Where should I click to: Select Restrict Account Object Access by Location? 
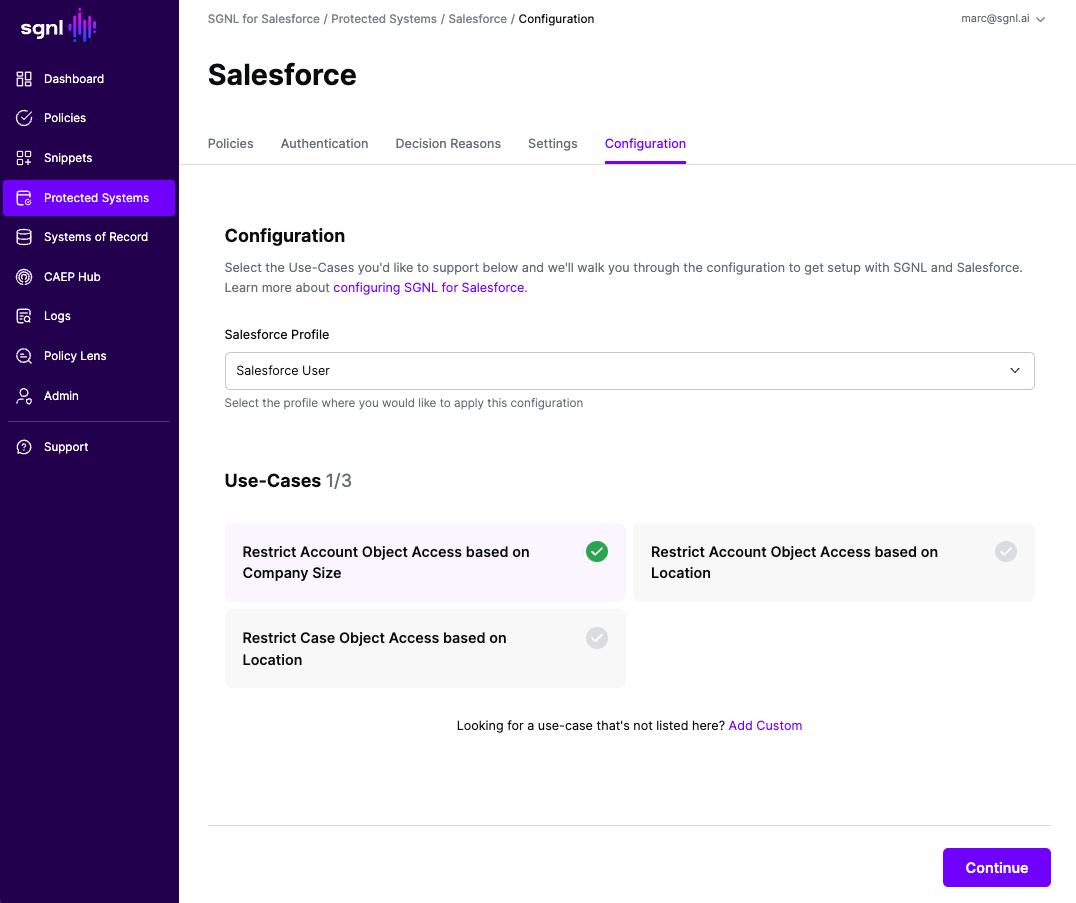833,563
